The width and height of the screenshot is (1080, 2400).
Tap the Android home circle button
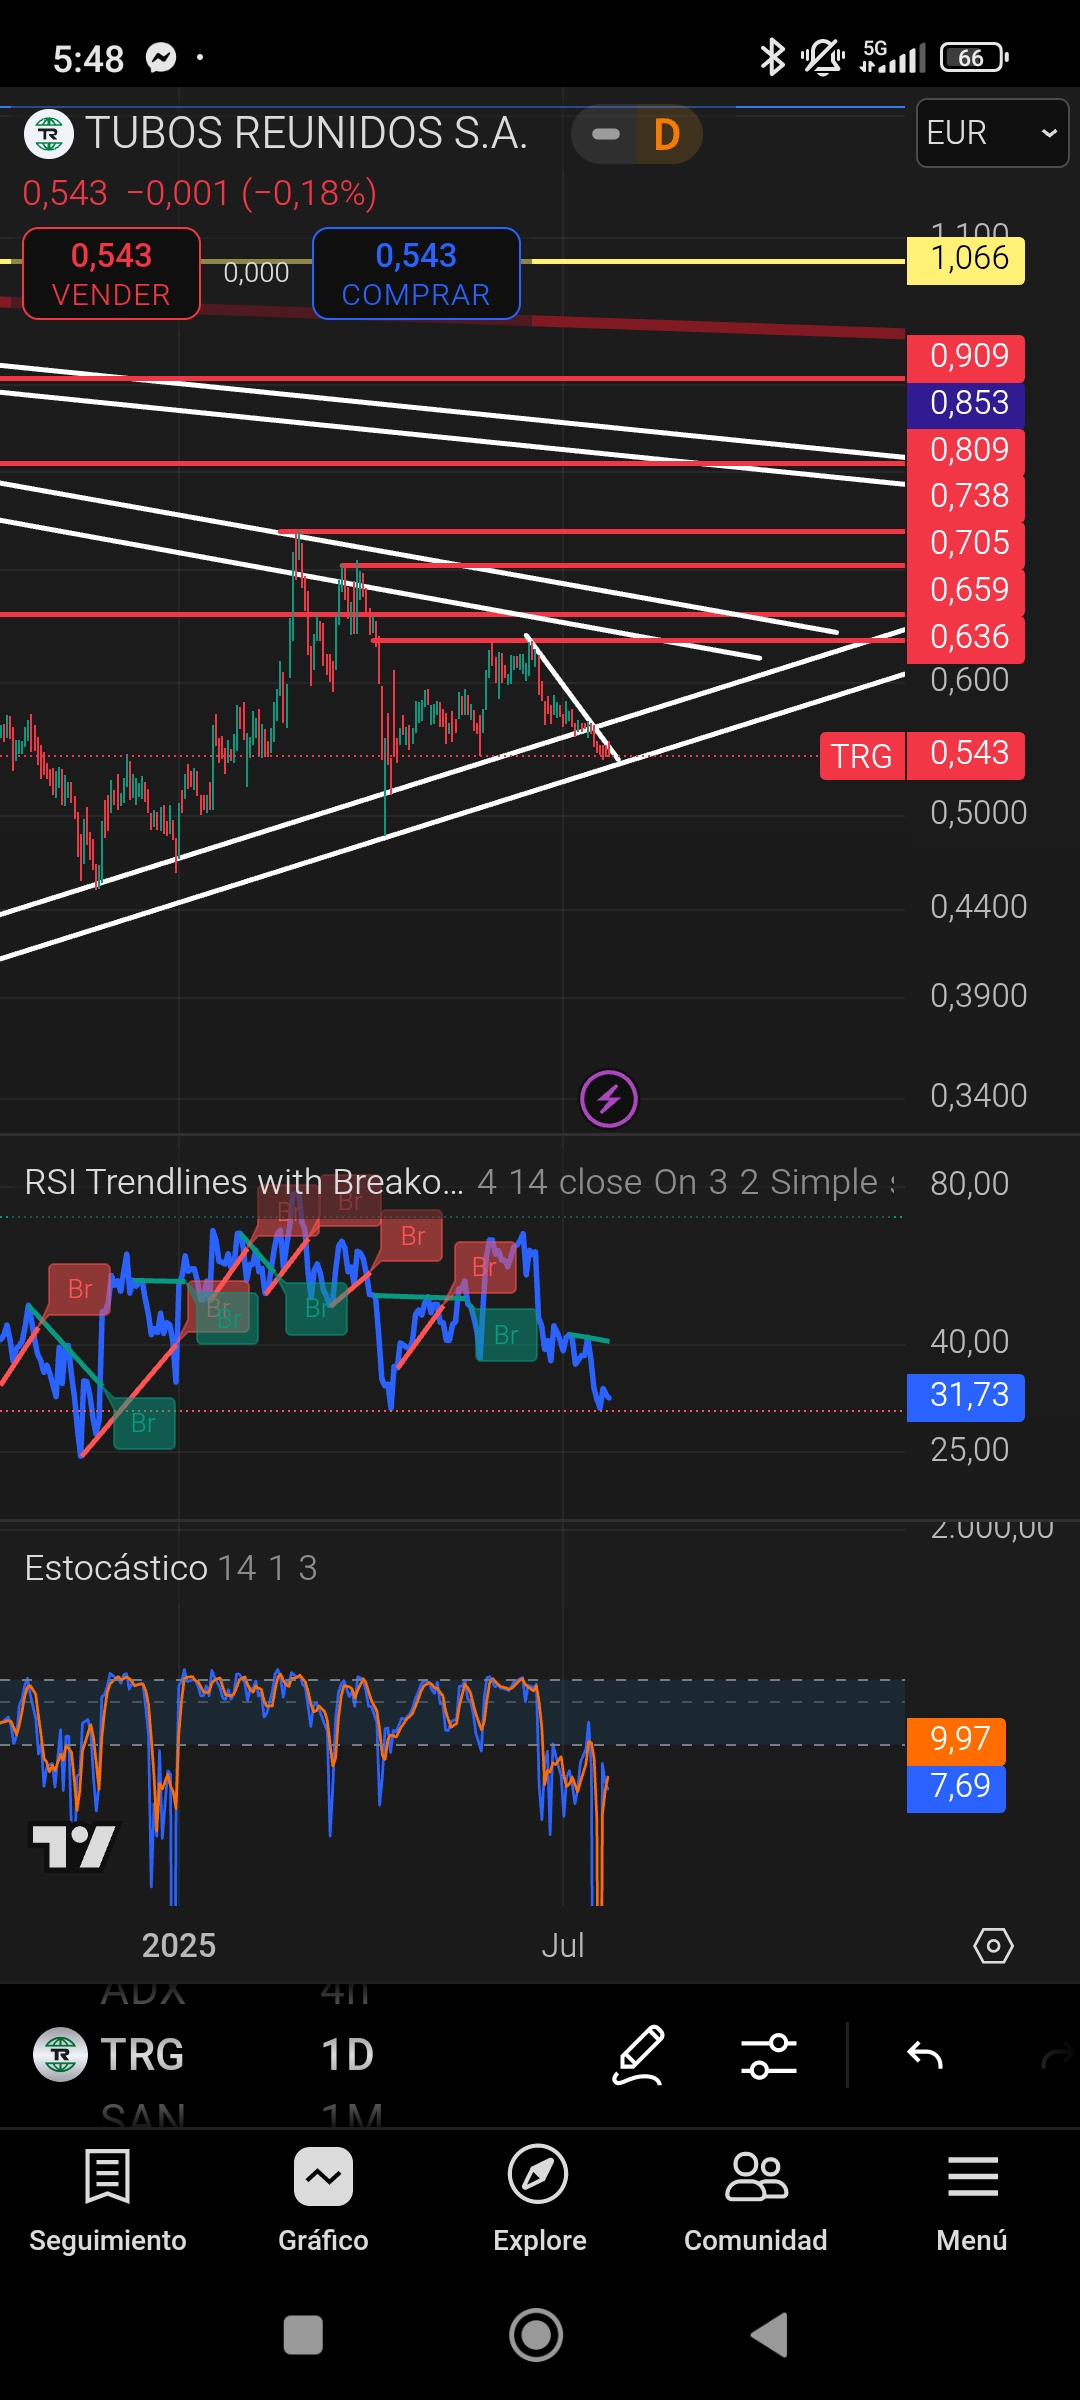tap(536, 2335)
